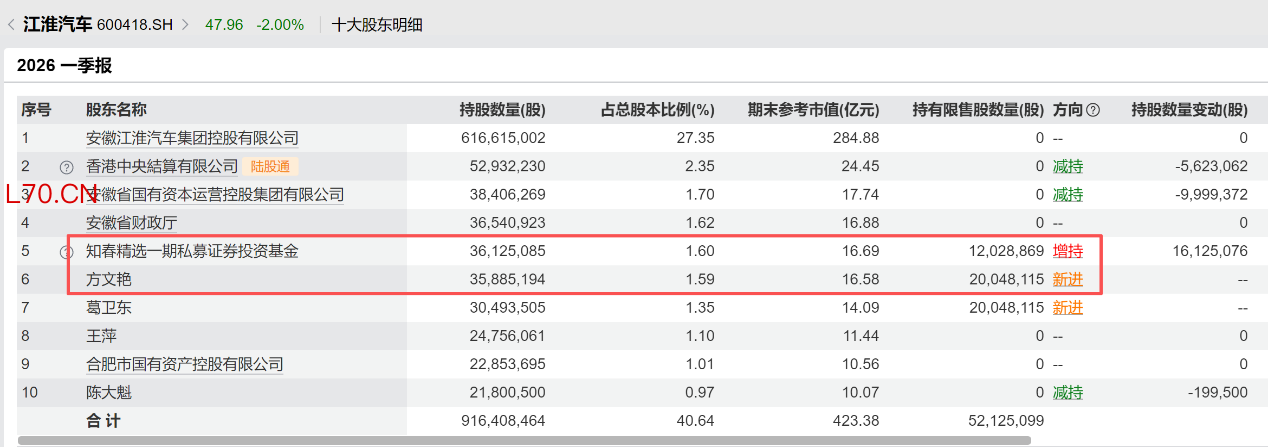Click 增持 link in row 5

(1067, 252)
